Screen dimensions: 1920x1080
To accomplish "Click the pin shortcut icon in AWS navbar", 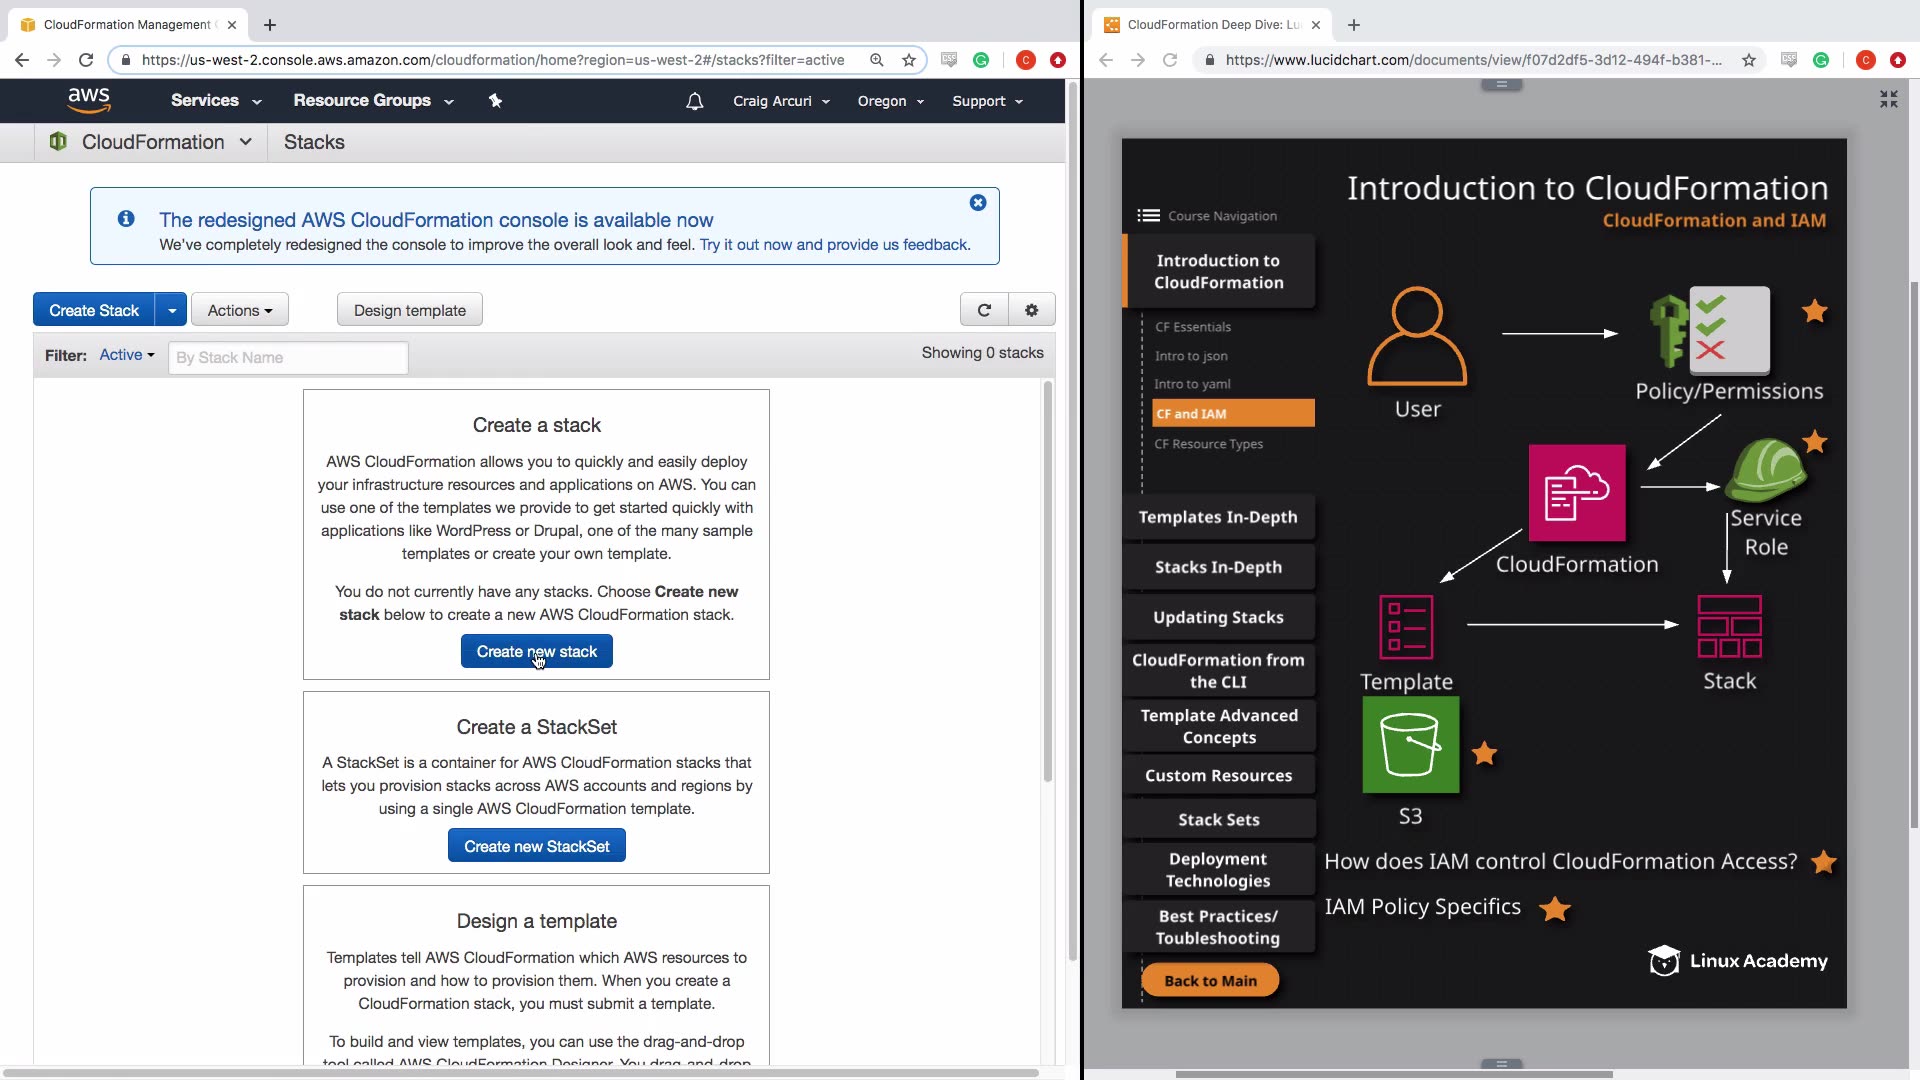I will coord(495,100).
